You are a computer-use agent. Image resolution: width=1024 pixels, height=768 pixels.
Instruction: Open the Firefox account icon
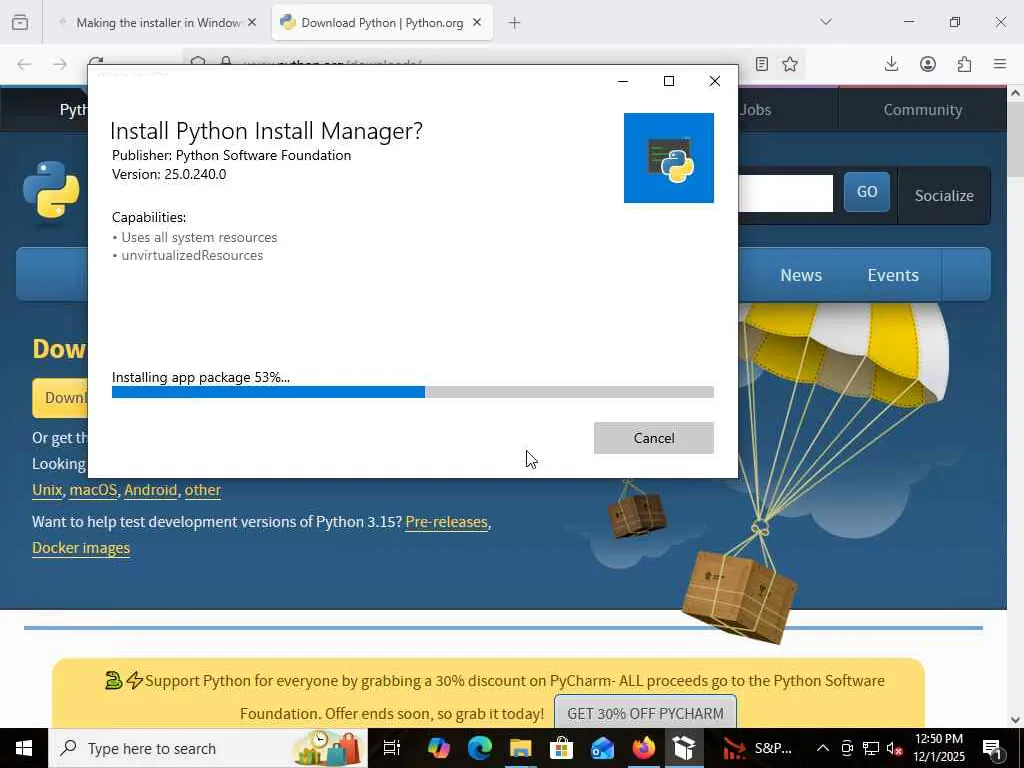[928, 64]
